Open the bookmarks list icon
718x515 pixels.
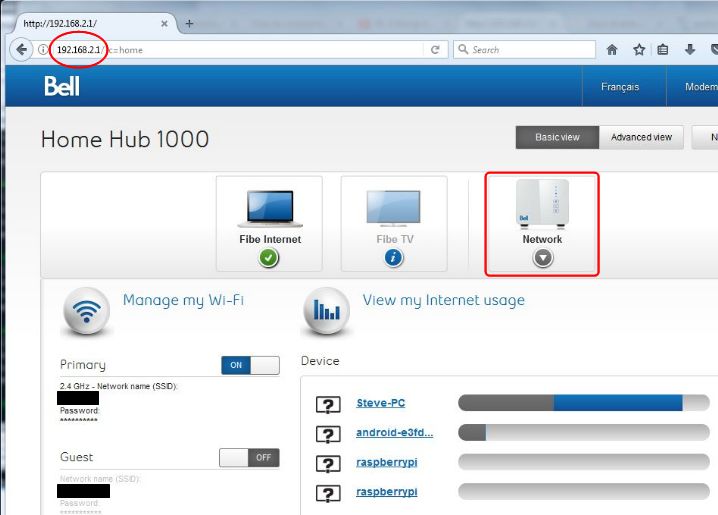(x=663, y=49)
